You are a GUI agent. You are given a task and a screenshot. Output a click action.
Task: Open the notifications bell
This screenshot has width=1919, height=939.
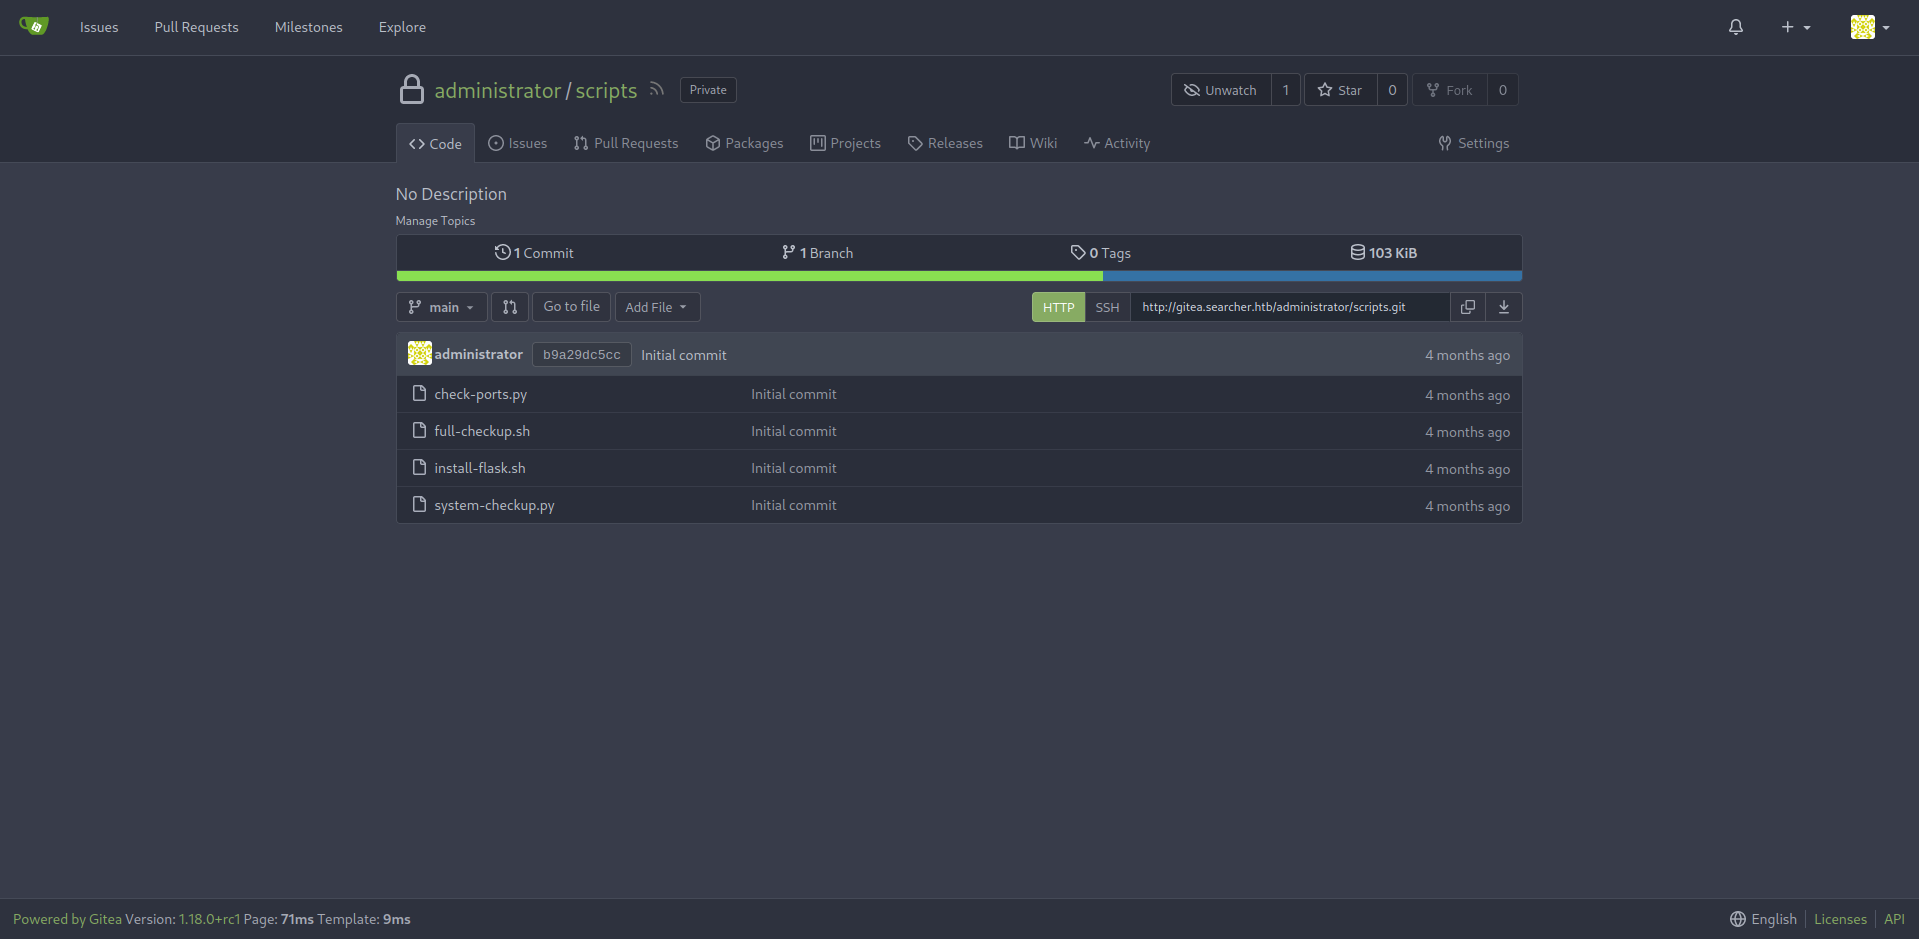[1736, 27]
